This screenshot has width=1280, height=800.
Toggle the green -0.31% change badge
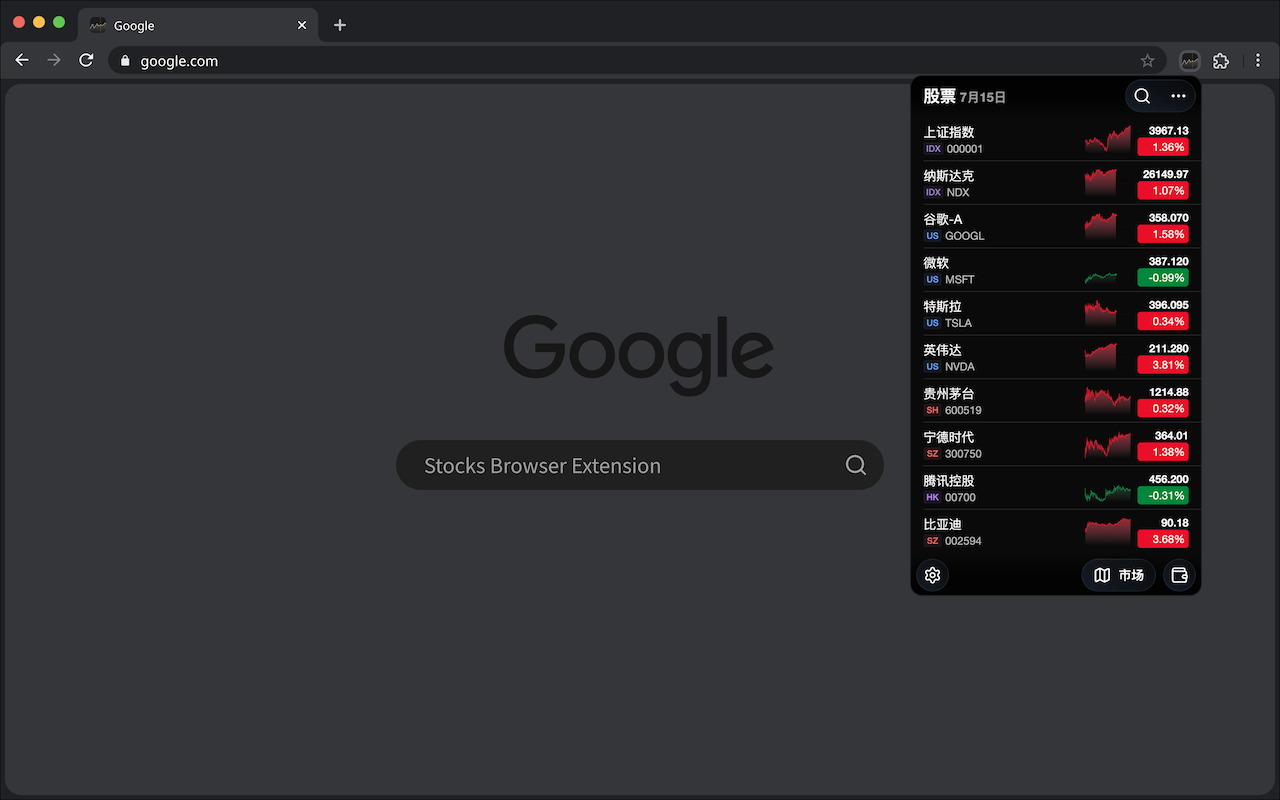pyautogui.click(x=1163, y=495)
